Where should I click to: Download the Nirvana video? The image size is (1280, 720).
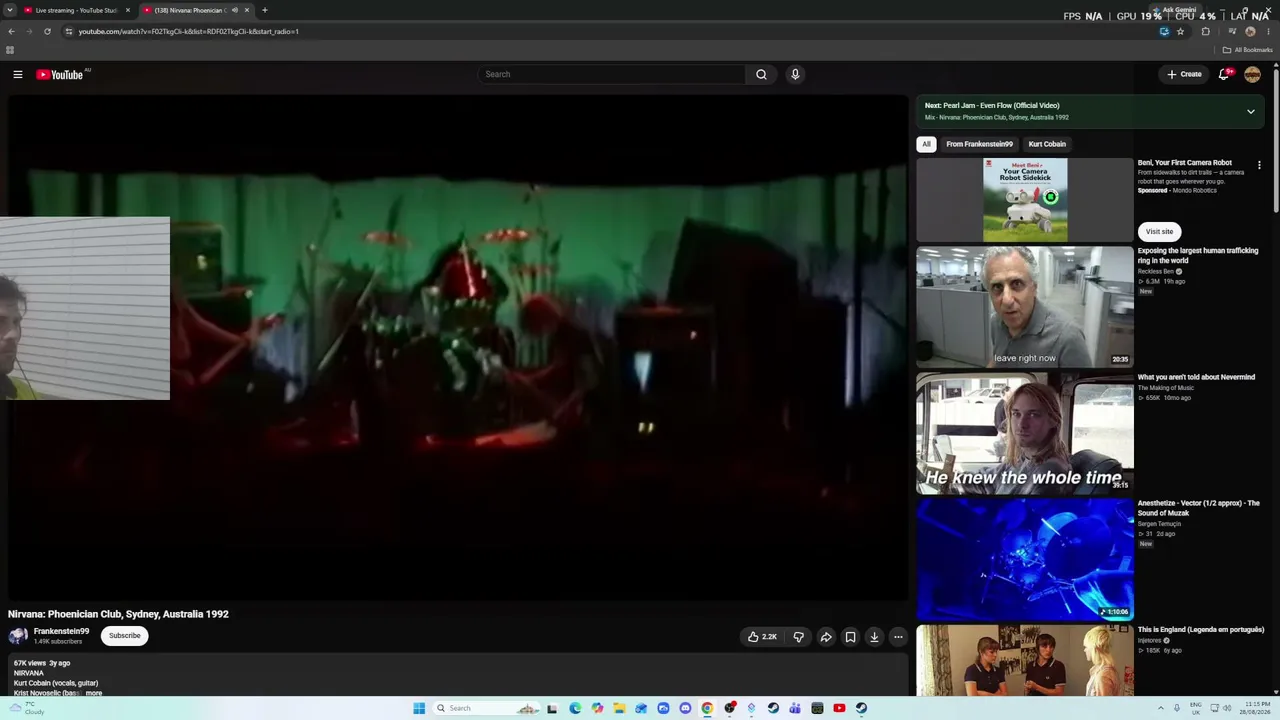tap(874, 637)
